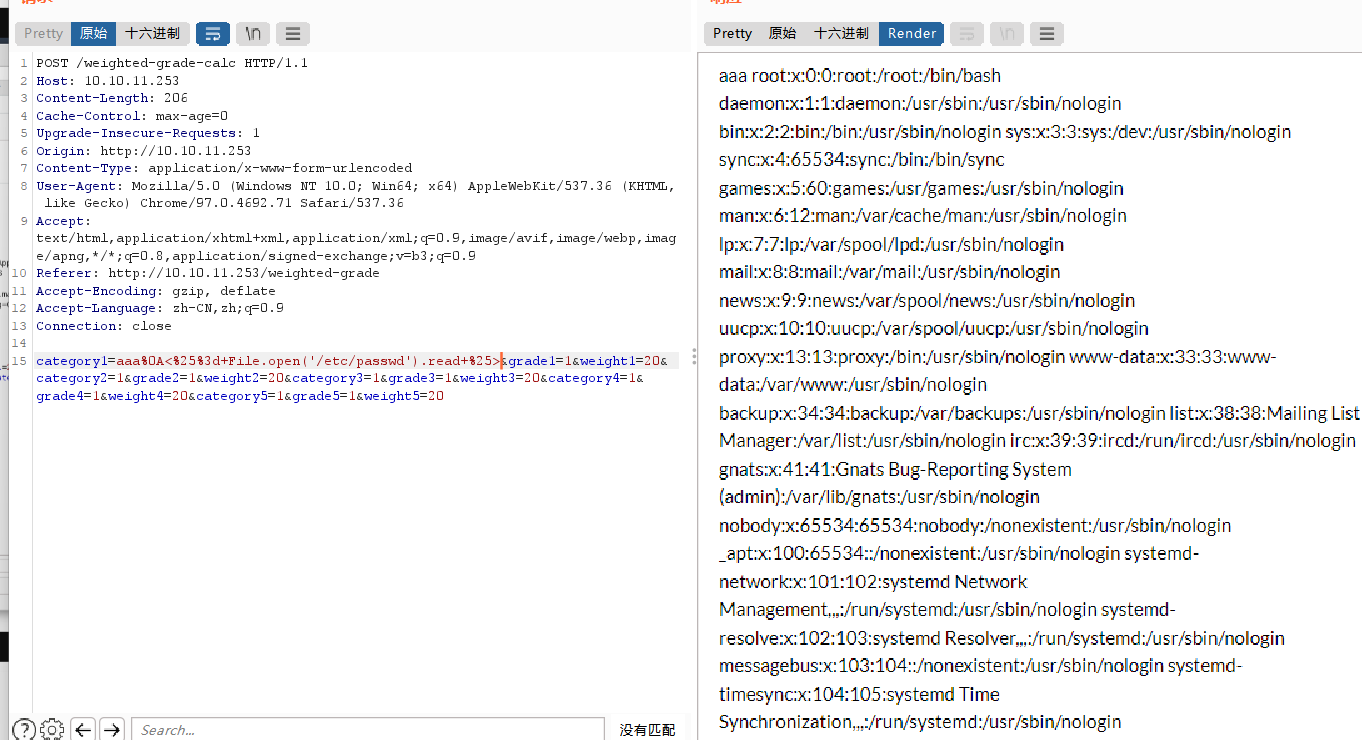The height and width of the screenshot is (740, 1362).
Task: Click the news:x:9:9 response line
Action: (x=927, y=300)
